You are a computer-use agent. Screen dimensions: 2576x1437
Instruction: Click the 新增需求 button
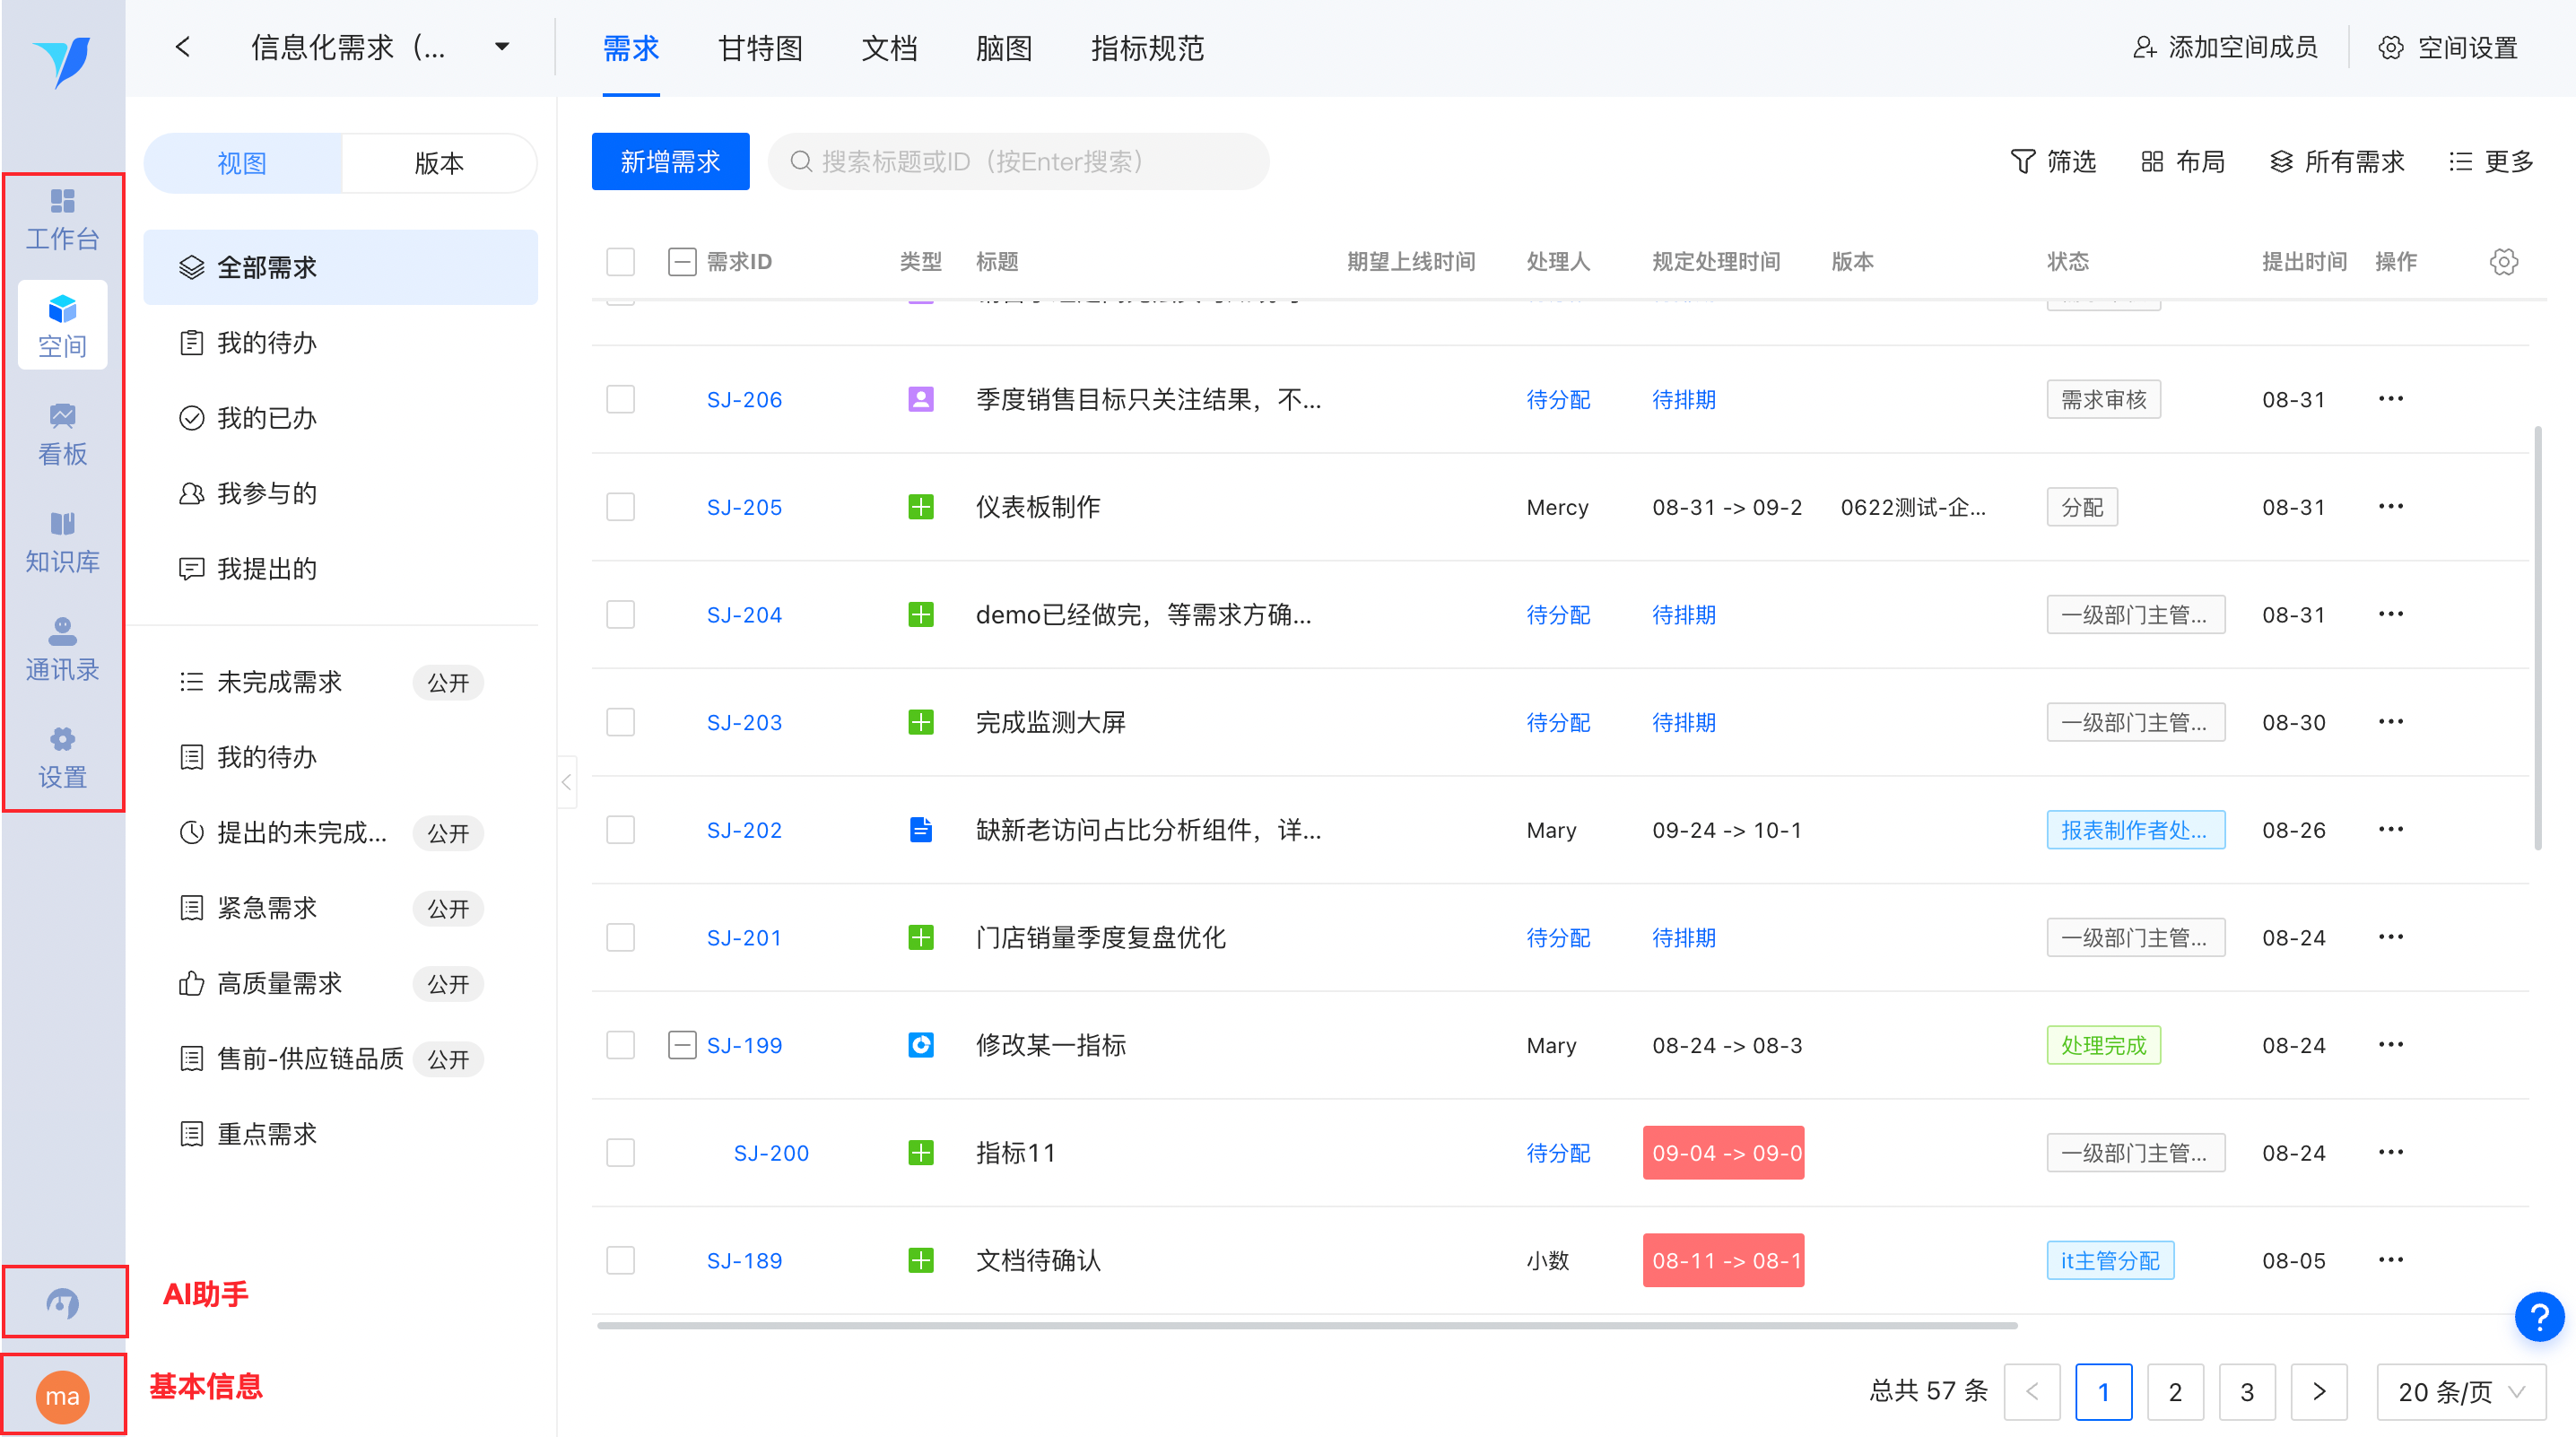670,162
